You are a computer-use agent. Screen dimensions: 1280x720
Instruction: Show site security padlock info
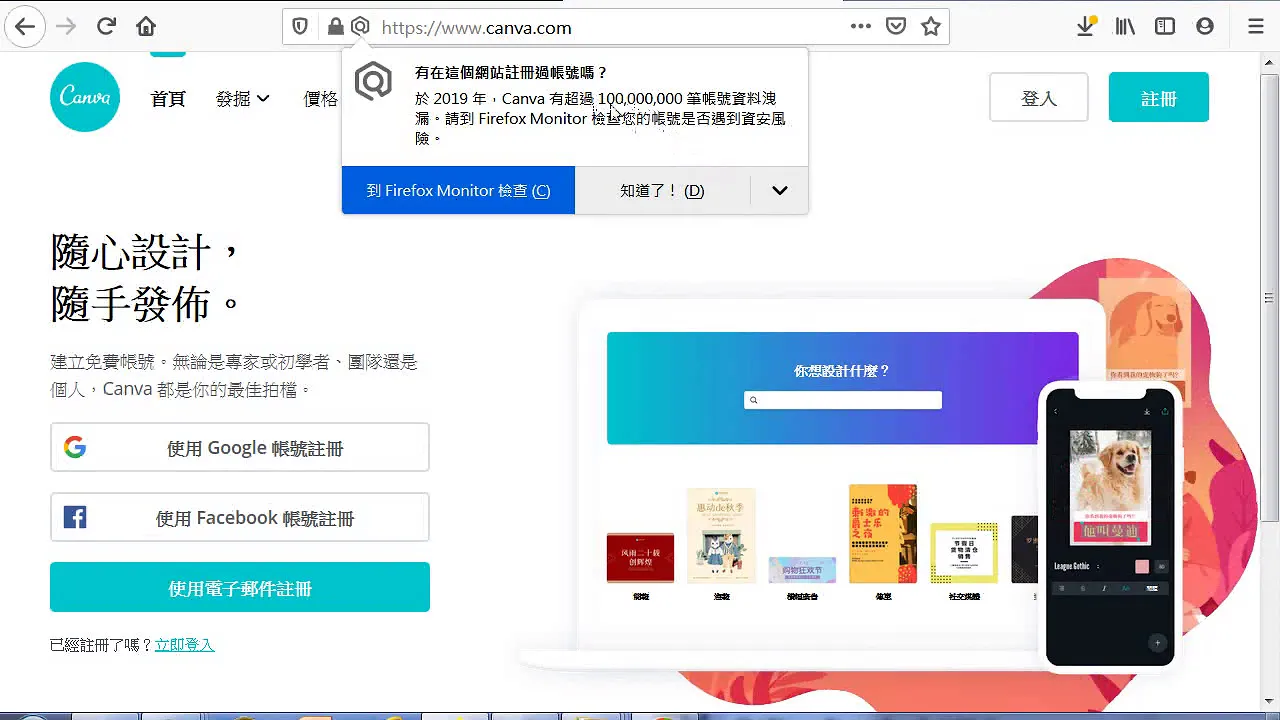coord(335,27)
